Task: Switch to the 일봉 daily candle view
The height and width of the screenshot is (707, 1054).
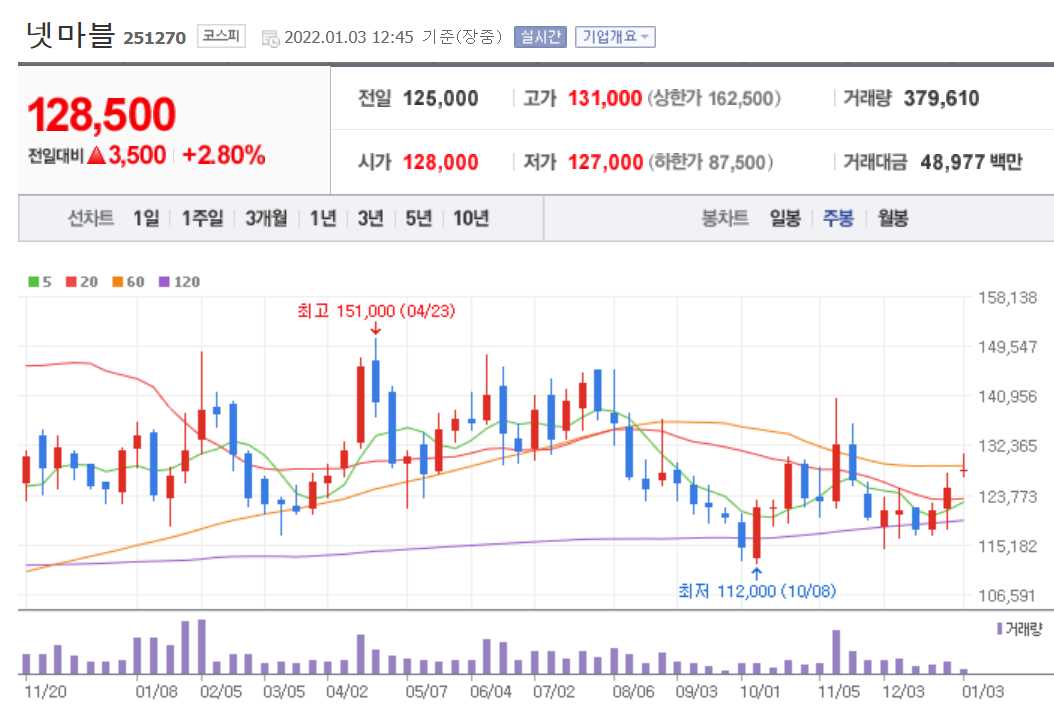Action: pos(786,218)
